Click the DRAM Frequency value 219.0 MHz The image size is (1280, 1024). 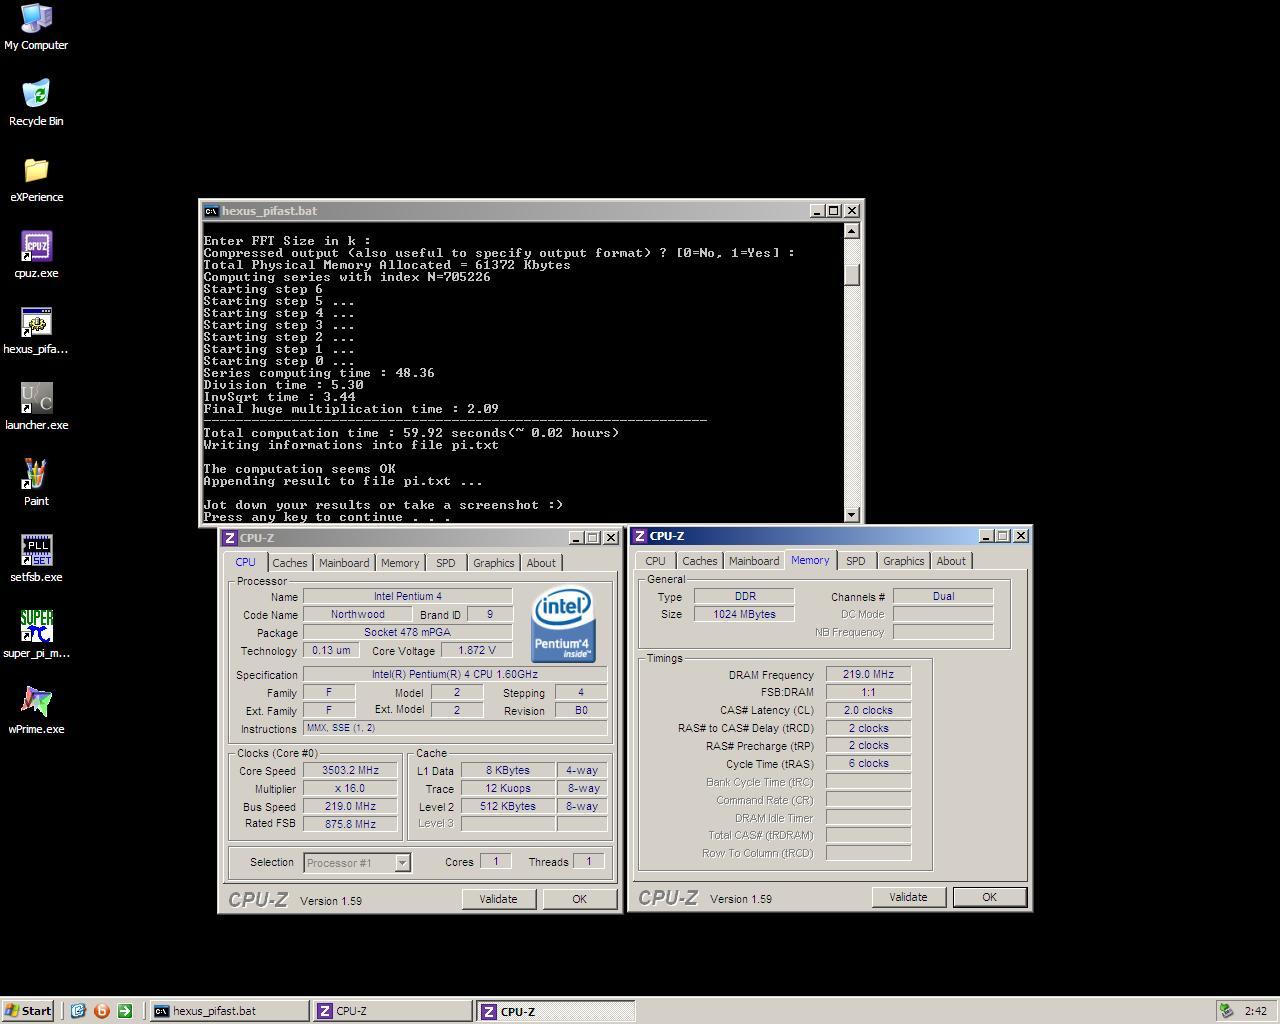[x=868, y=675]
